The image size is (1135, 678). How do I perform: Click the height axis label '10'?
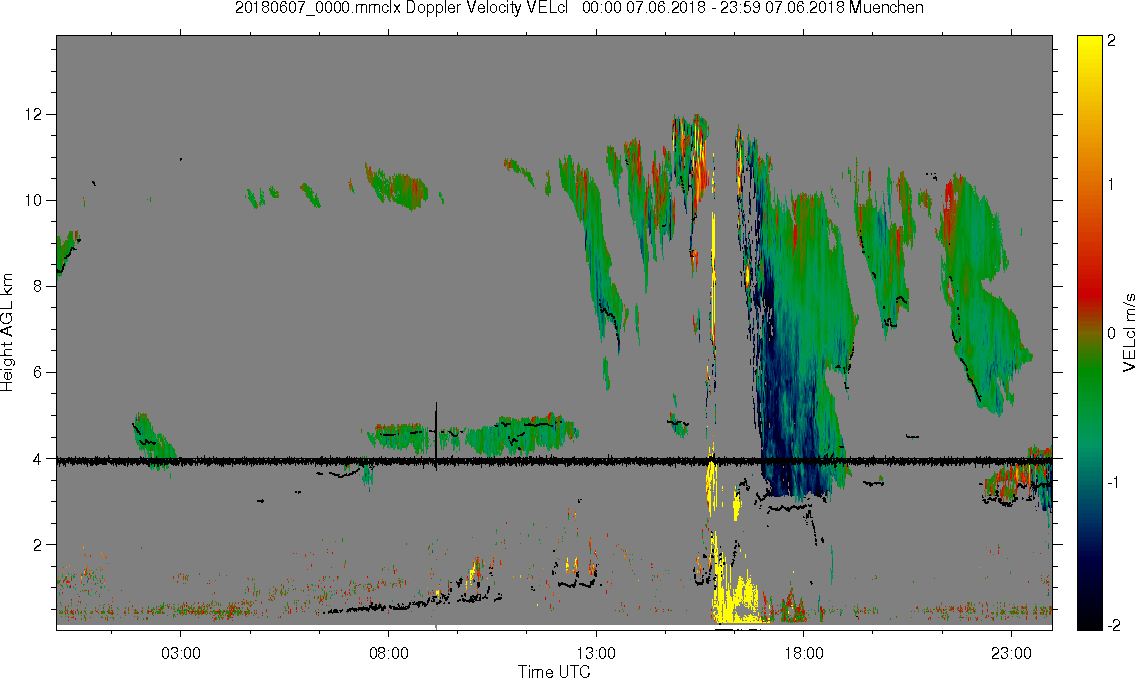(x=33, y=200)
